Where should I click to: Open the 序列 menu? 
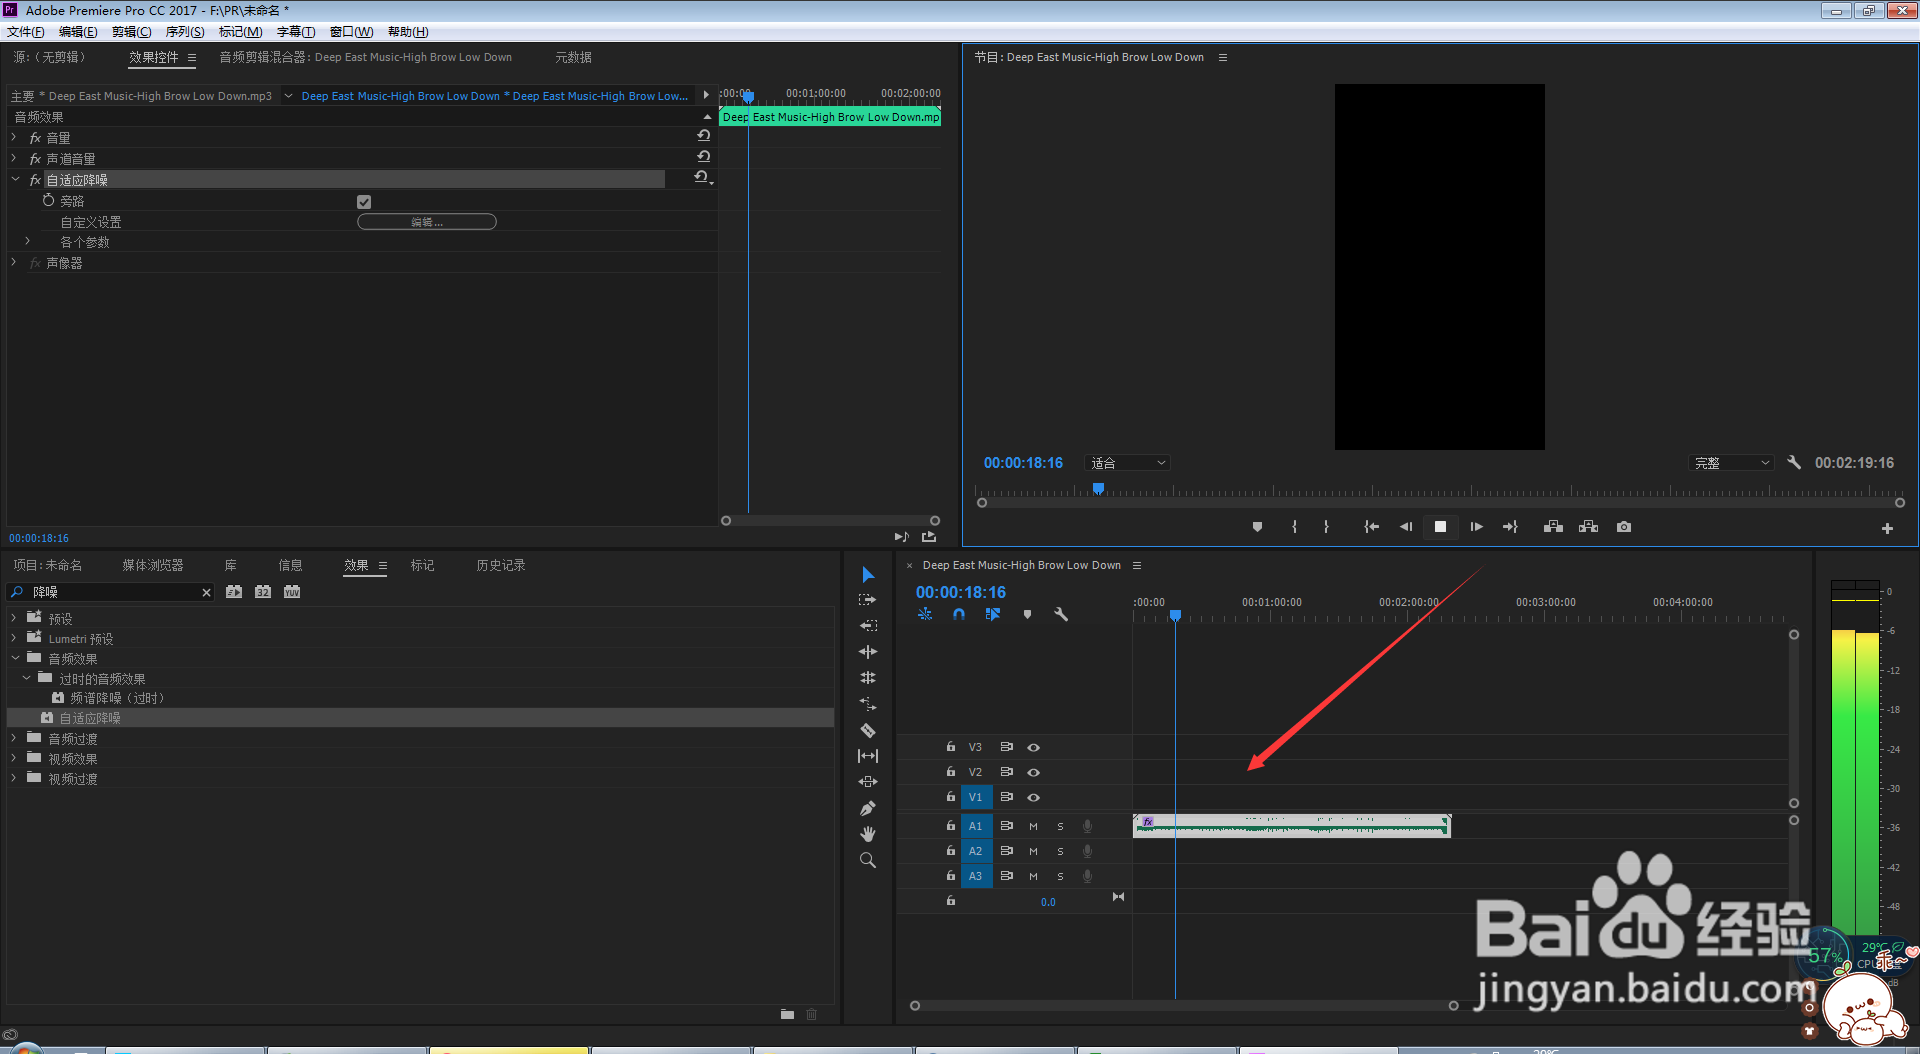[185, 32]
